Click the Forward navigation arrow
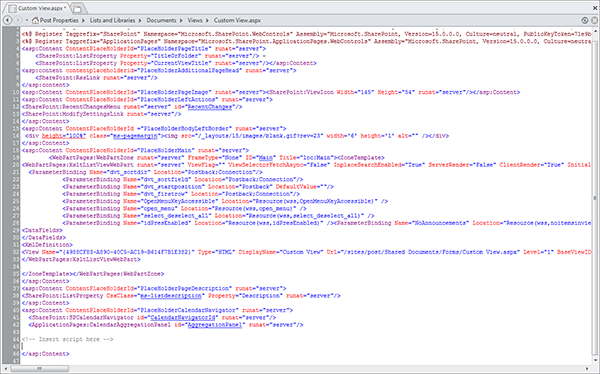 tap(17, 20)
